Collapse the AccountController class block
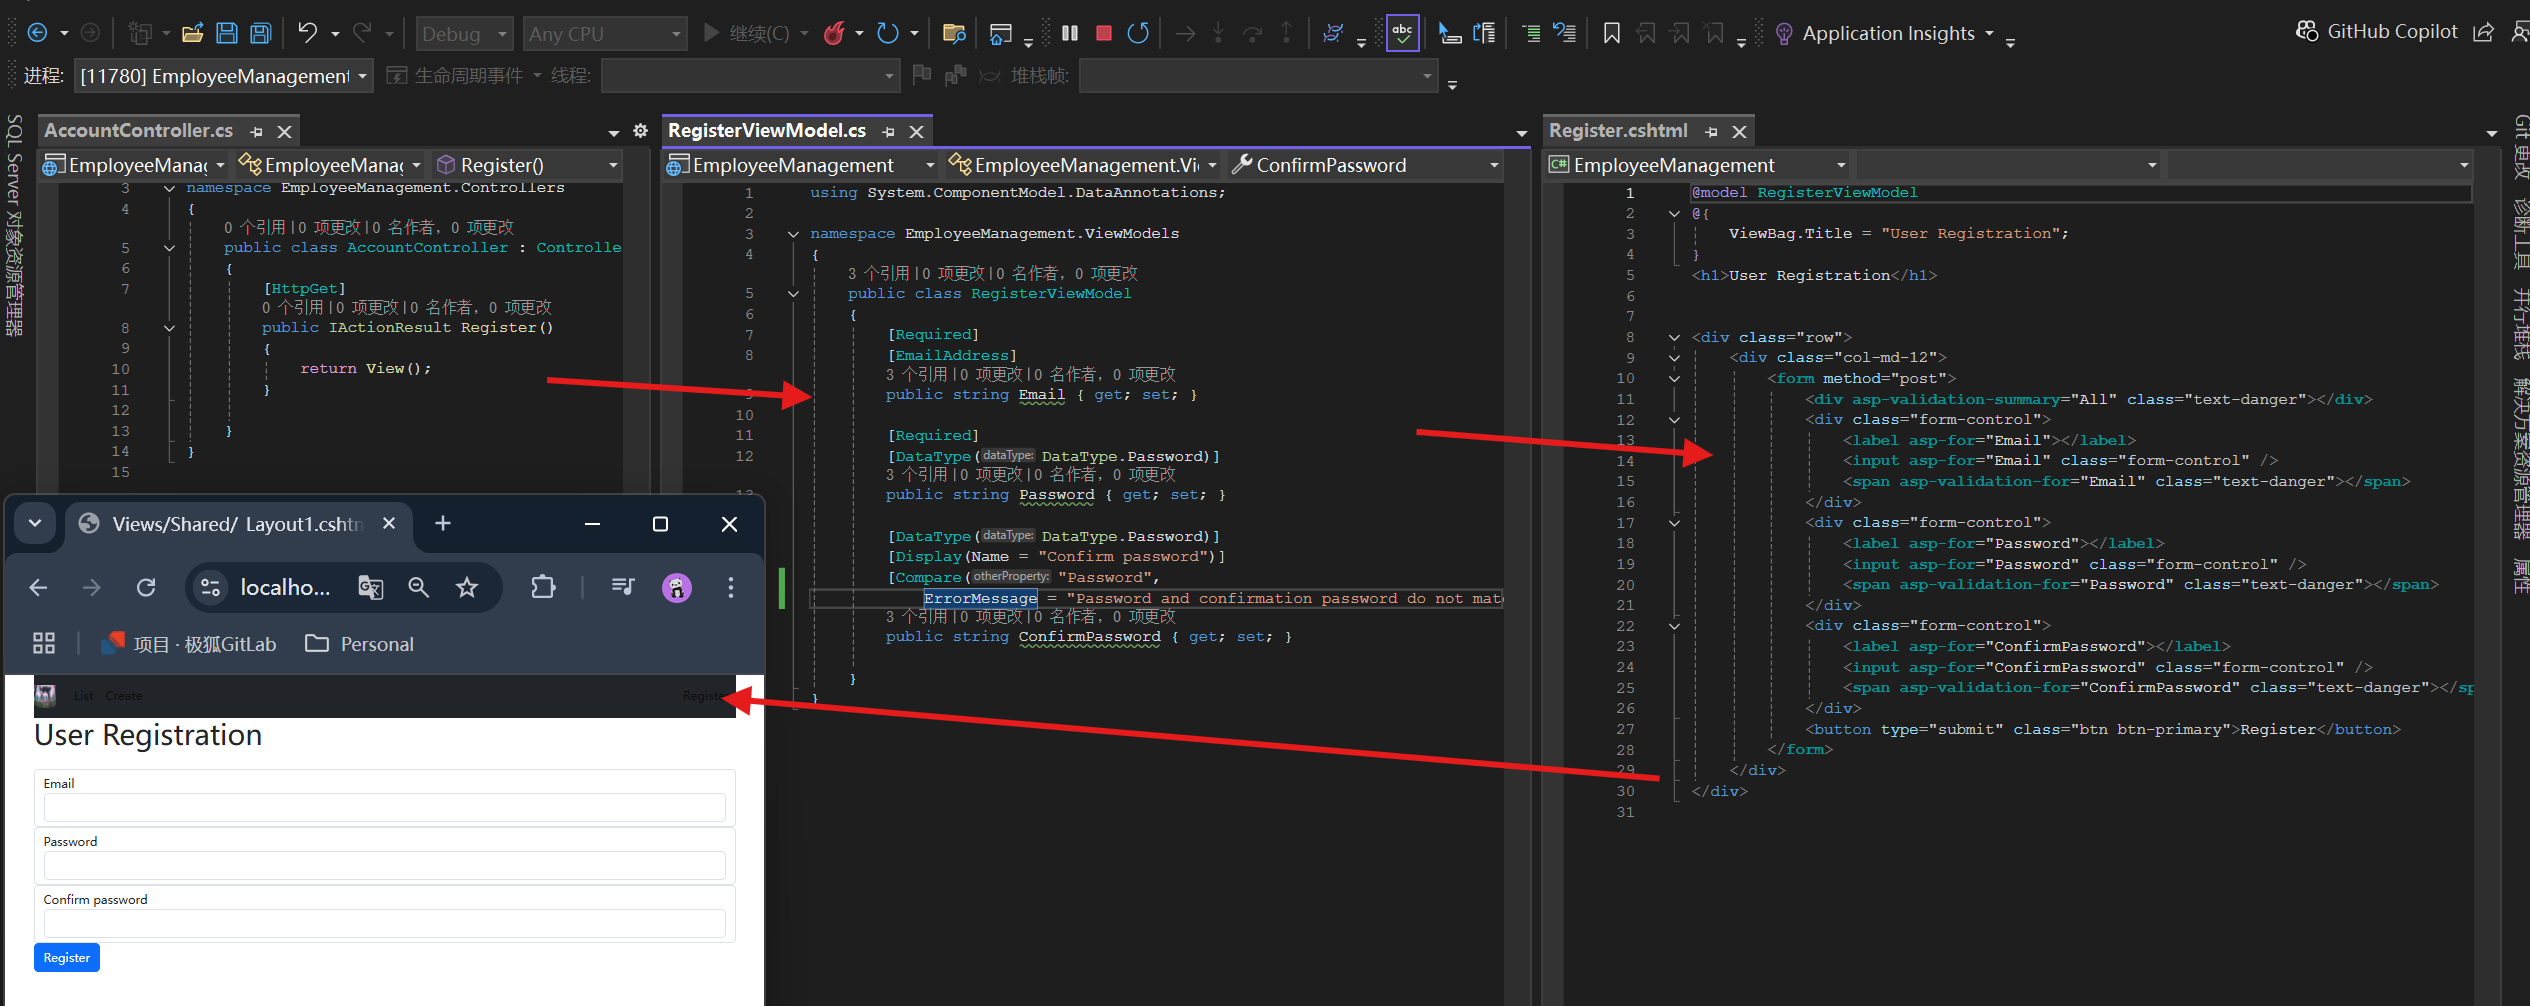Viewport: 2530px width, 1006px height. coord(169,248)
